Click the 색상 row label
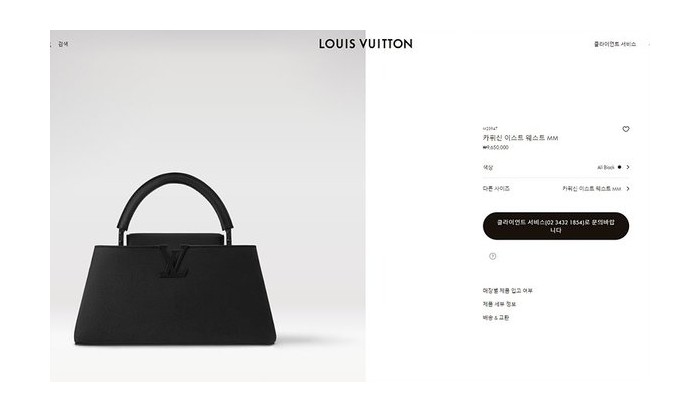 tap(488, 167)
